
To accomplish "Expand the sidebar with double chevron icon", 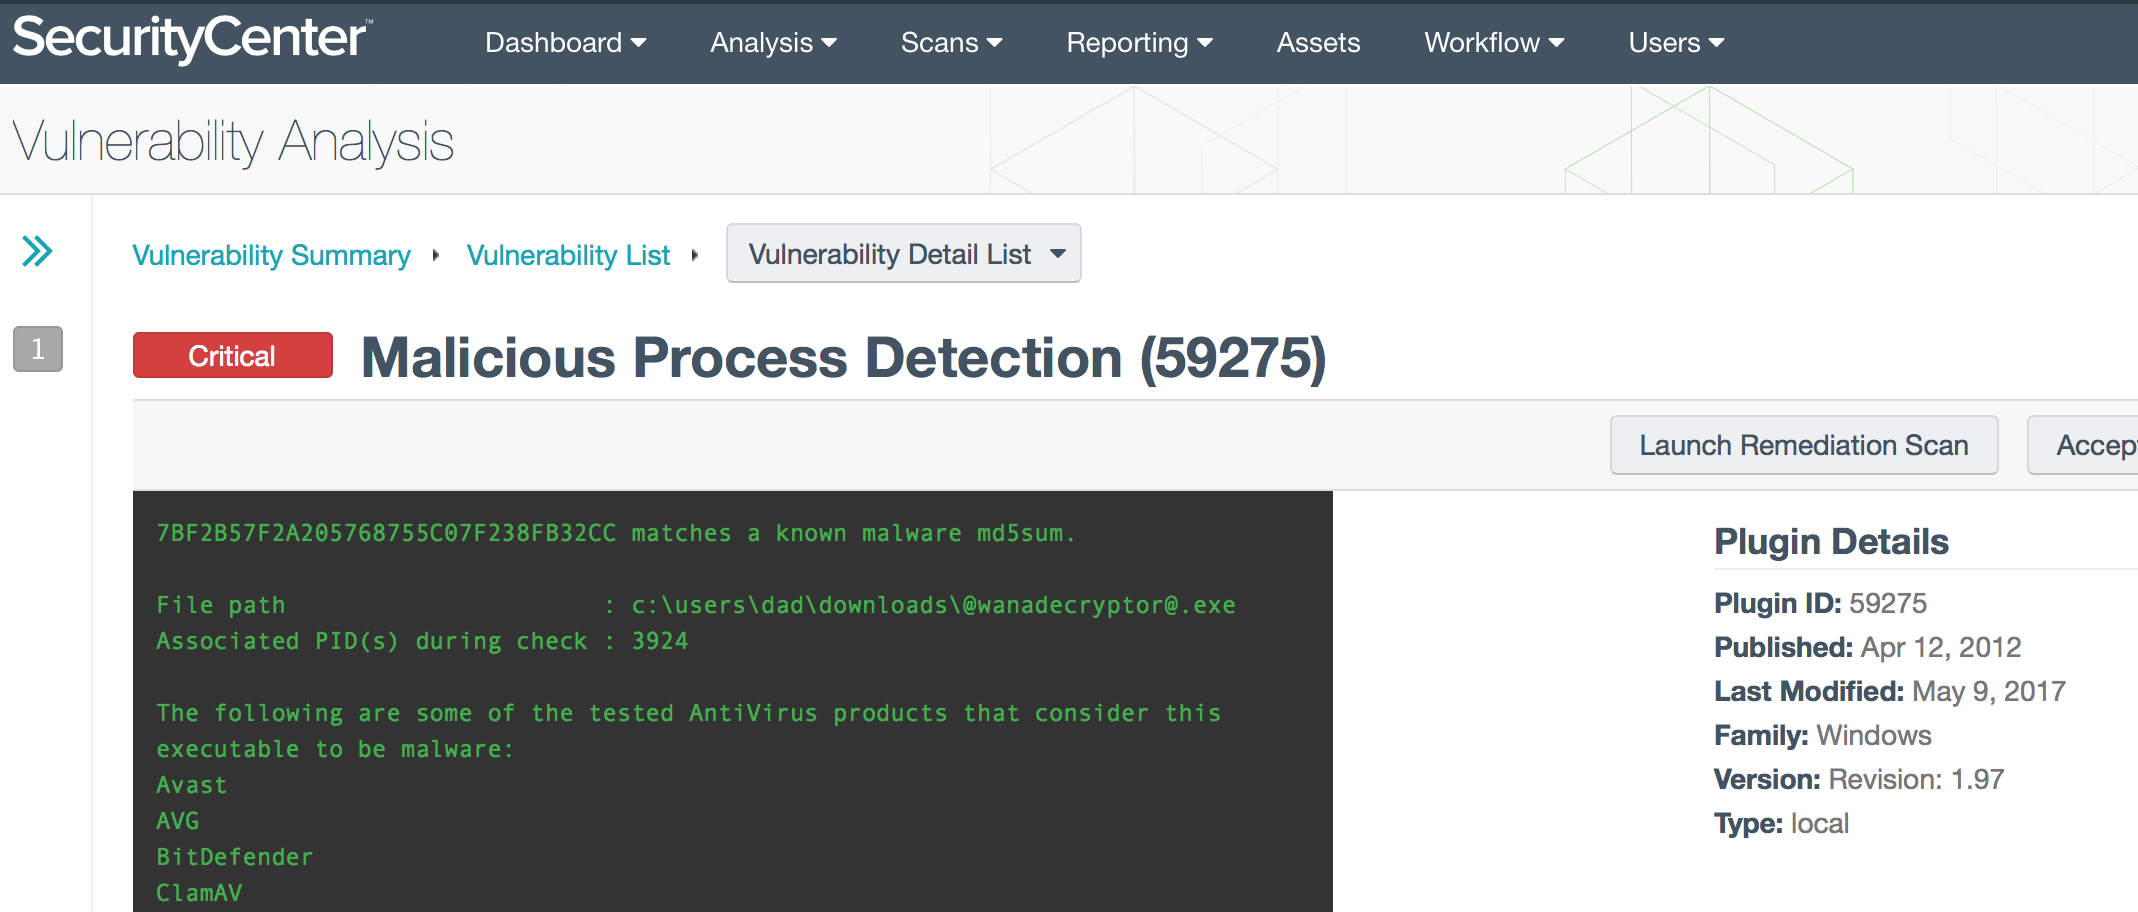I will coord(37,251).
